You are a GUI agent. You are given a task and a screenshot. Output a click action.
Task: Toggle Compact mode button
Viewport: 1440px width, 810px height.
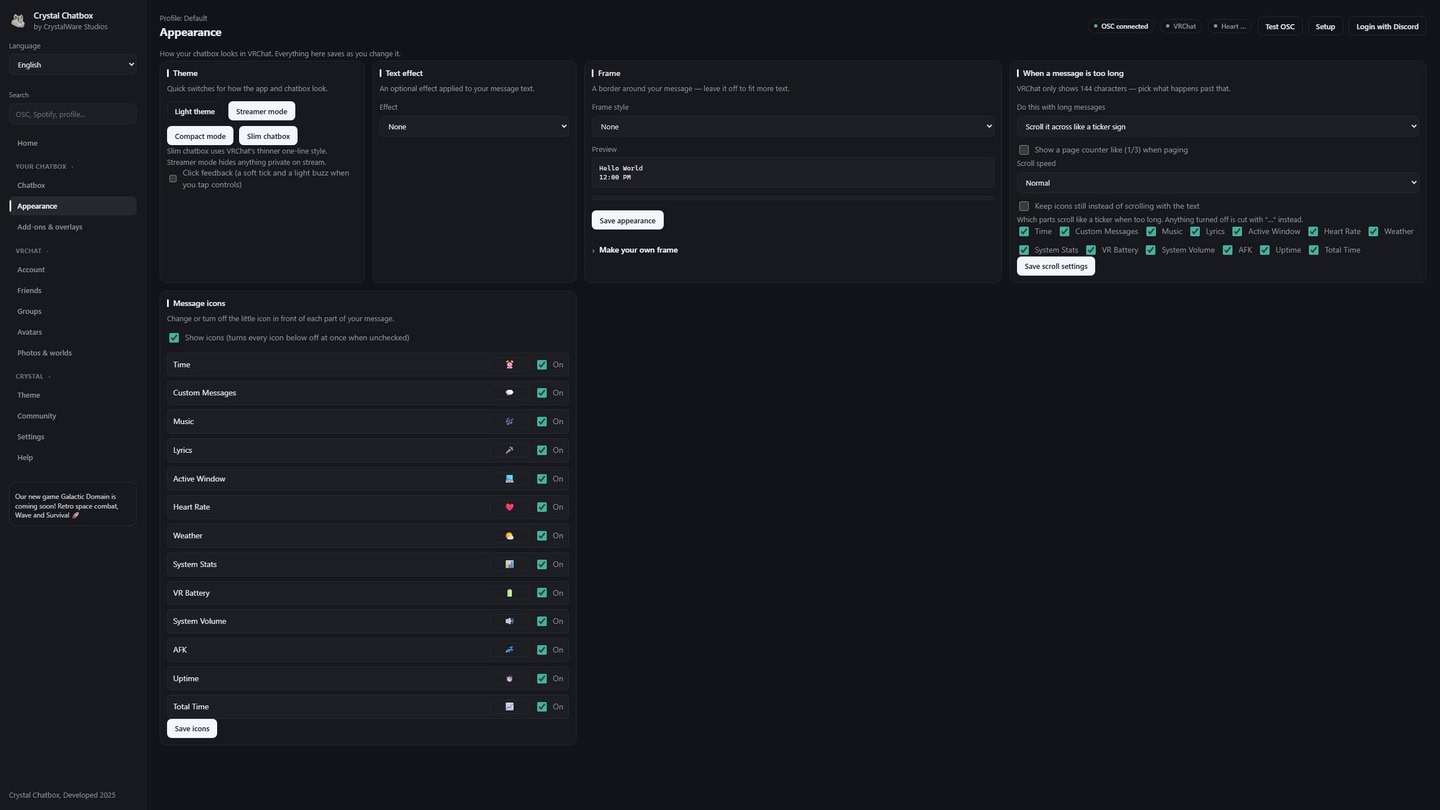point(200,136)
